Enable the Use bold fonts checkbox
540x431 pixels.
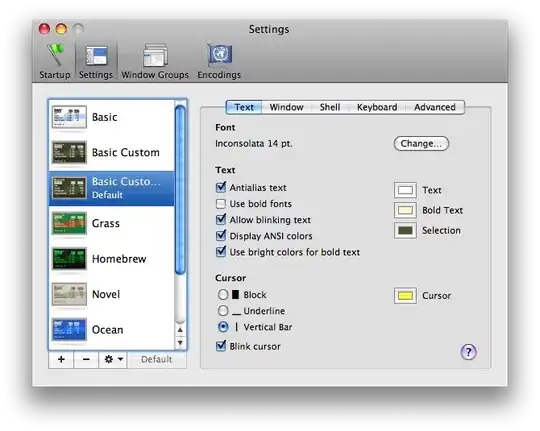[x=221, y=204]
